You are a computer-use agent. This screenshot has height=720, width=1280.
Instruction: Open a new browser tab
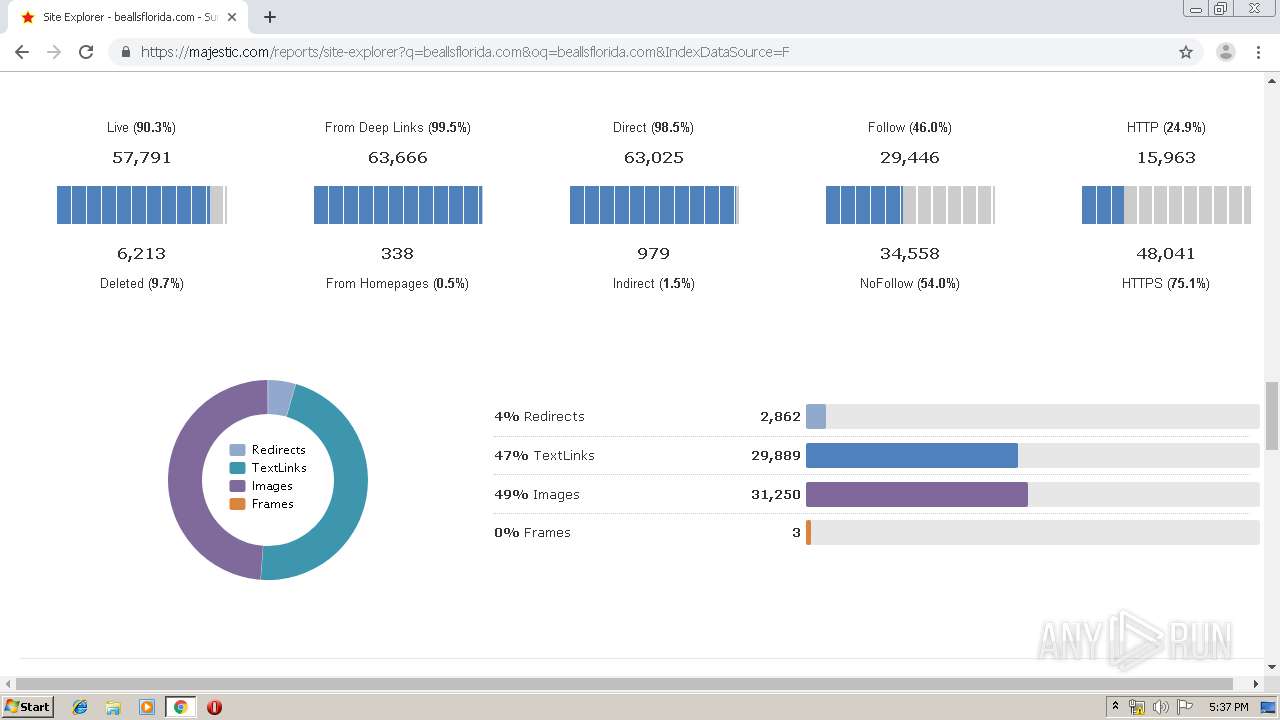pyautogui.click(x=270, y=17)
